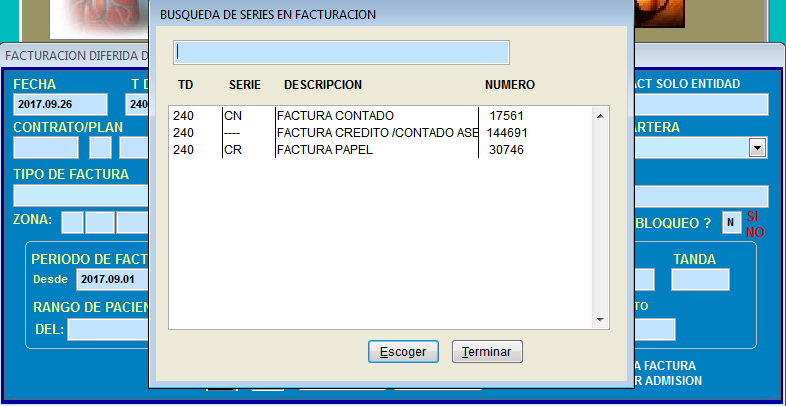Click series code CR in list
The height and width of the screenshot is (406, 786).
(233, 149)
